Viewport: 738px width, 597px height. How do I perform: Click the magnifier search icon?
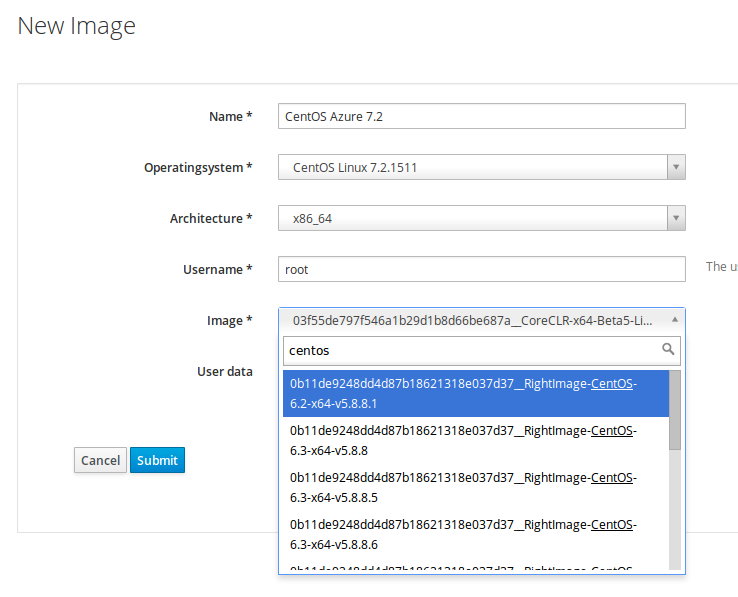pyautogui.click(x=668, y=349)
